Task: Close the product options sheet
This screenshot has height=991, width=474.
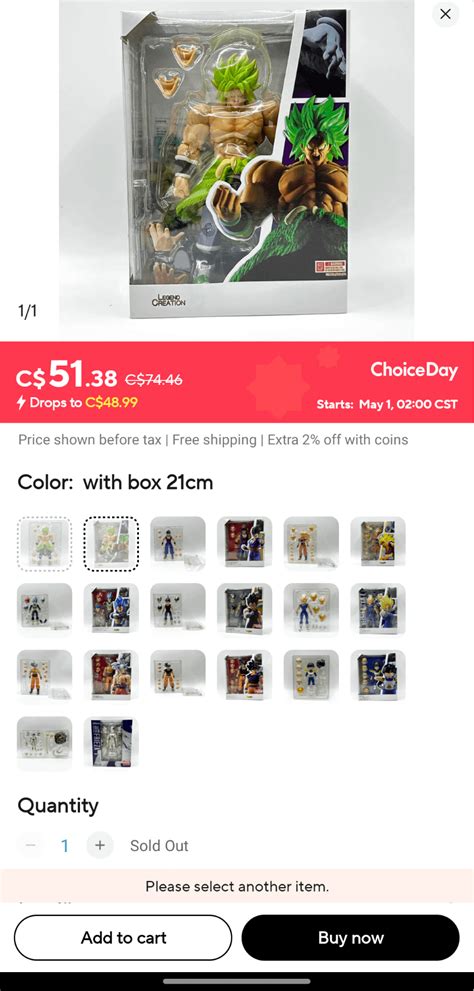Action: pyautogui.click(x=446, y=14)
